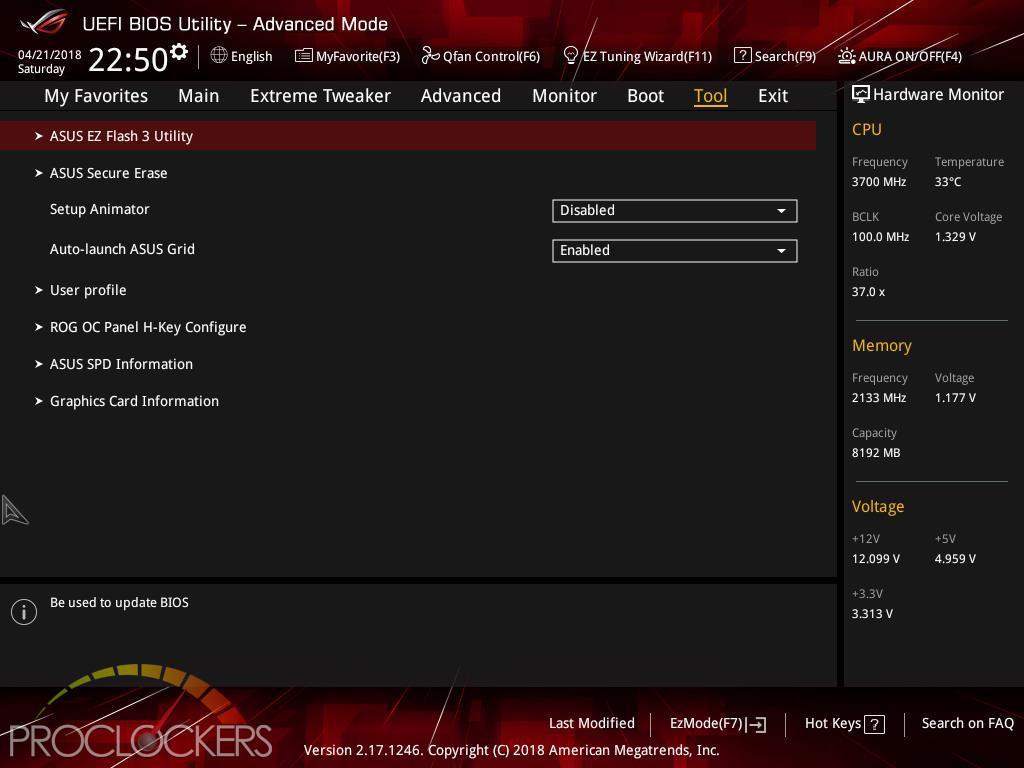Click the 22:50 clock display
Screen dimensions: 1024x768
coord(128,59)
